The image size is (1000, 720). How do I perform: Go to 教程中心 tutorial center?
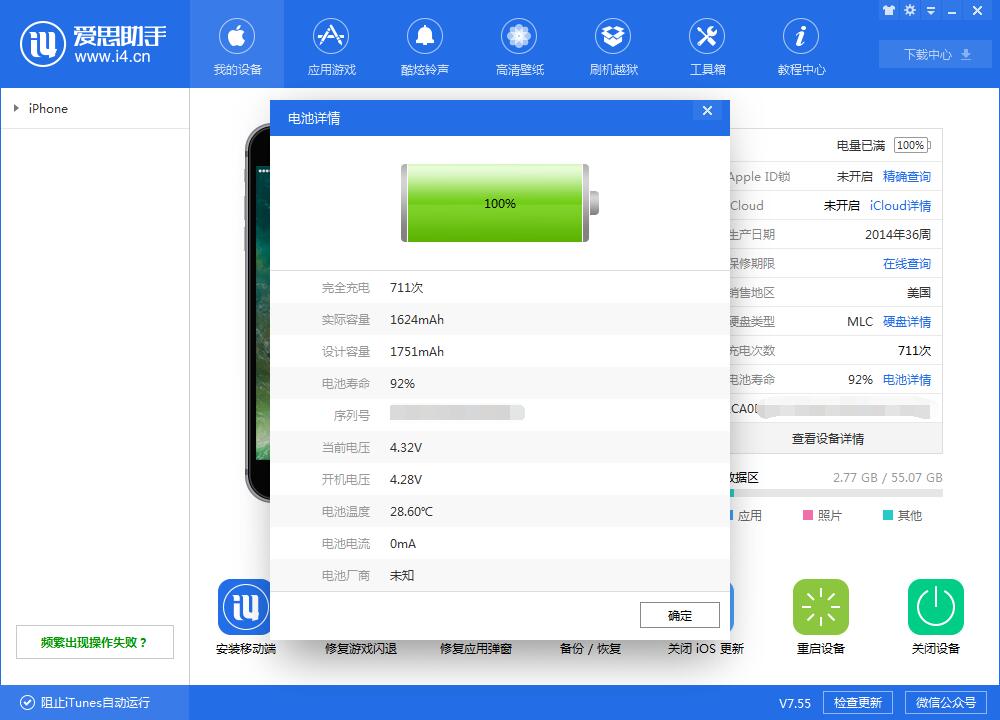tap(801, 45)
